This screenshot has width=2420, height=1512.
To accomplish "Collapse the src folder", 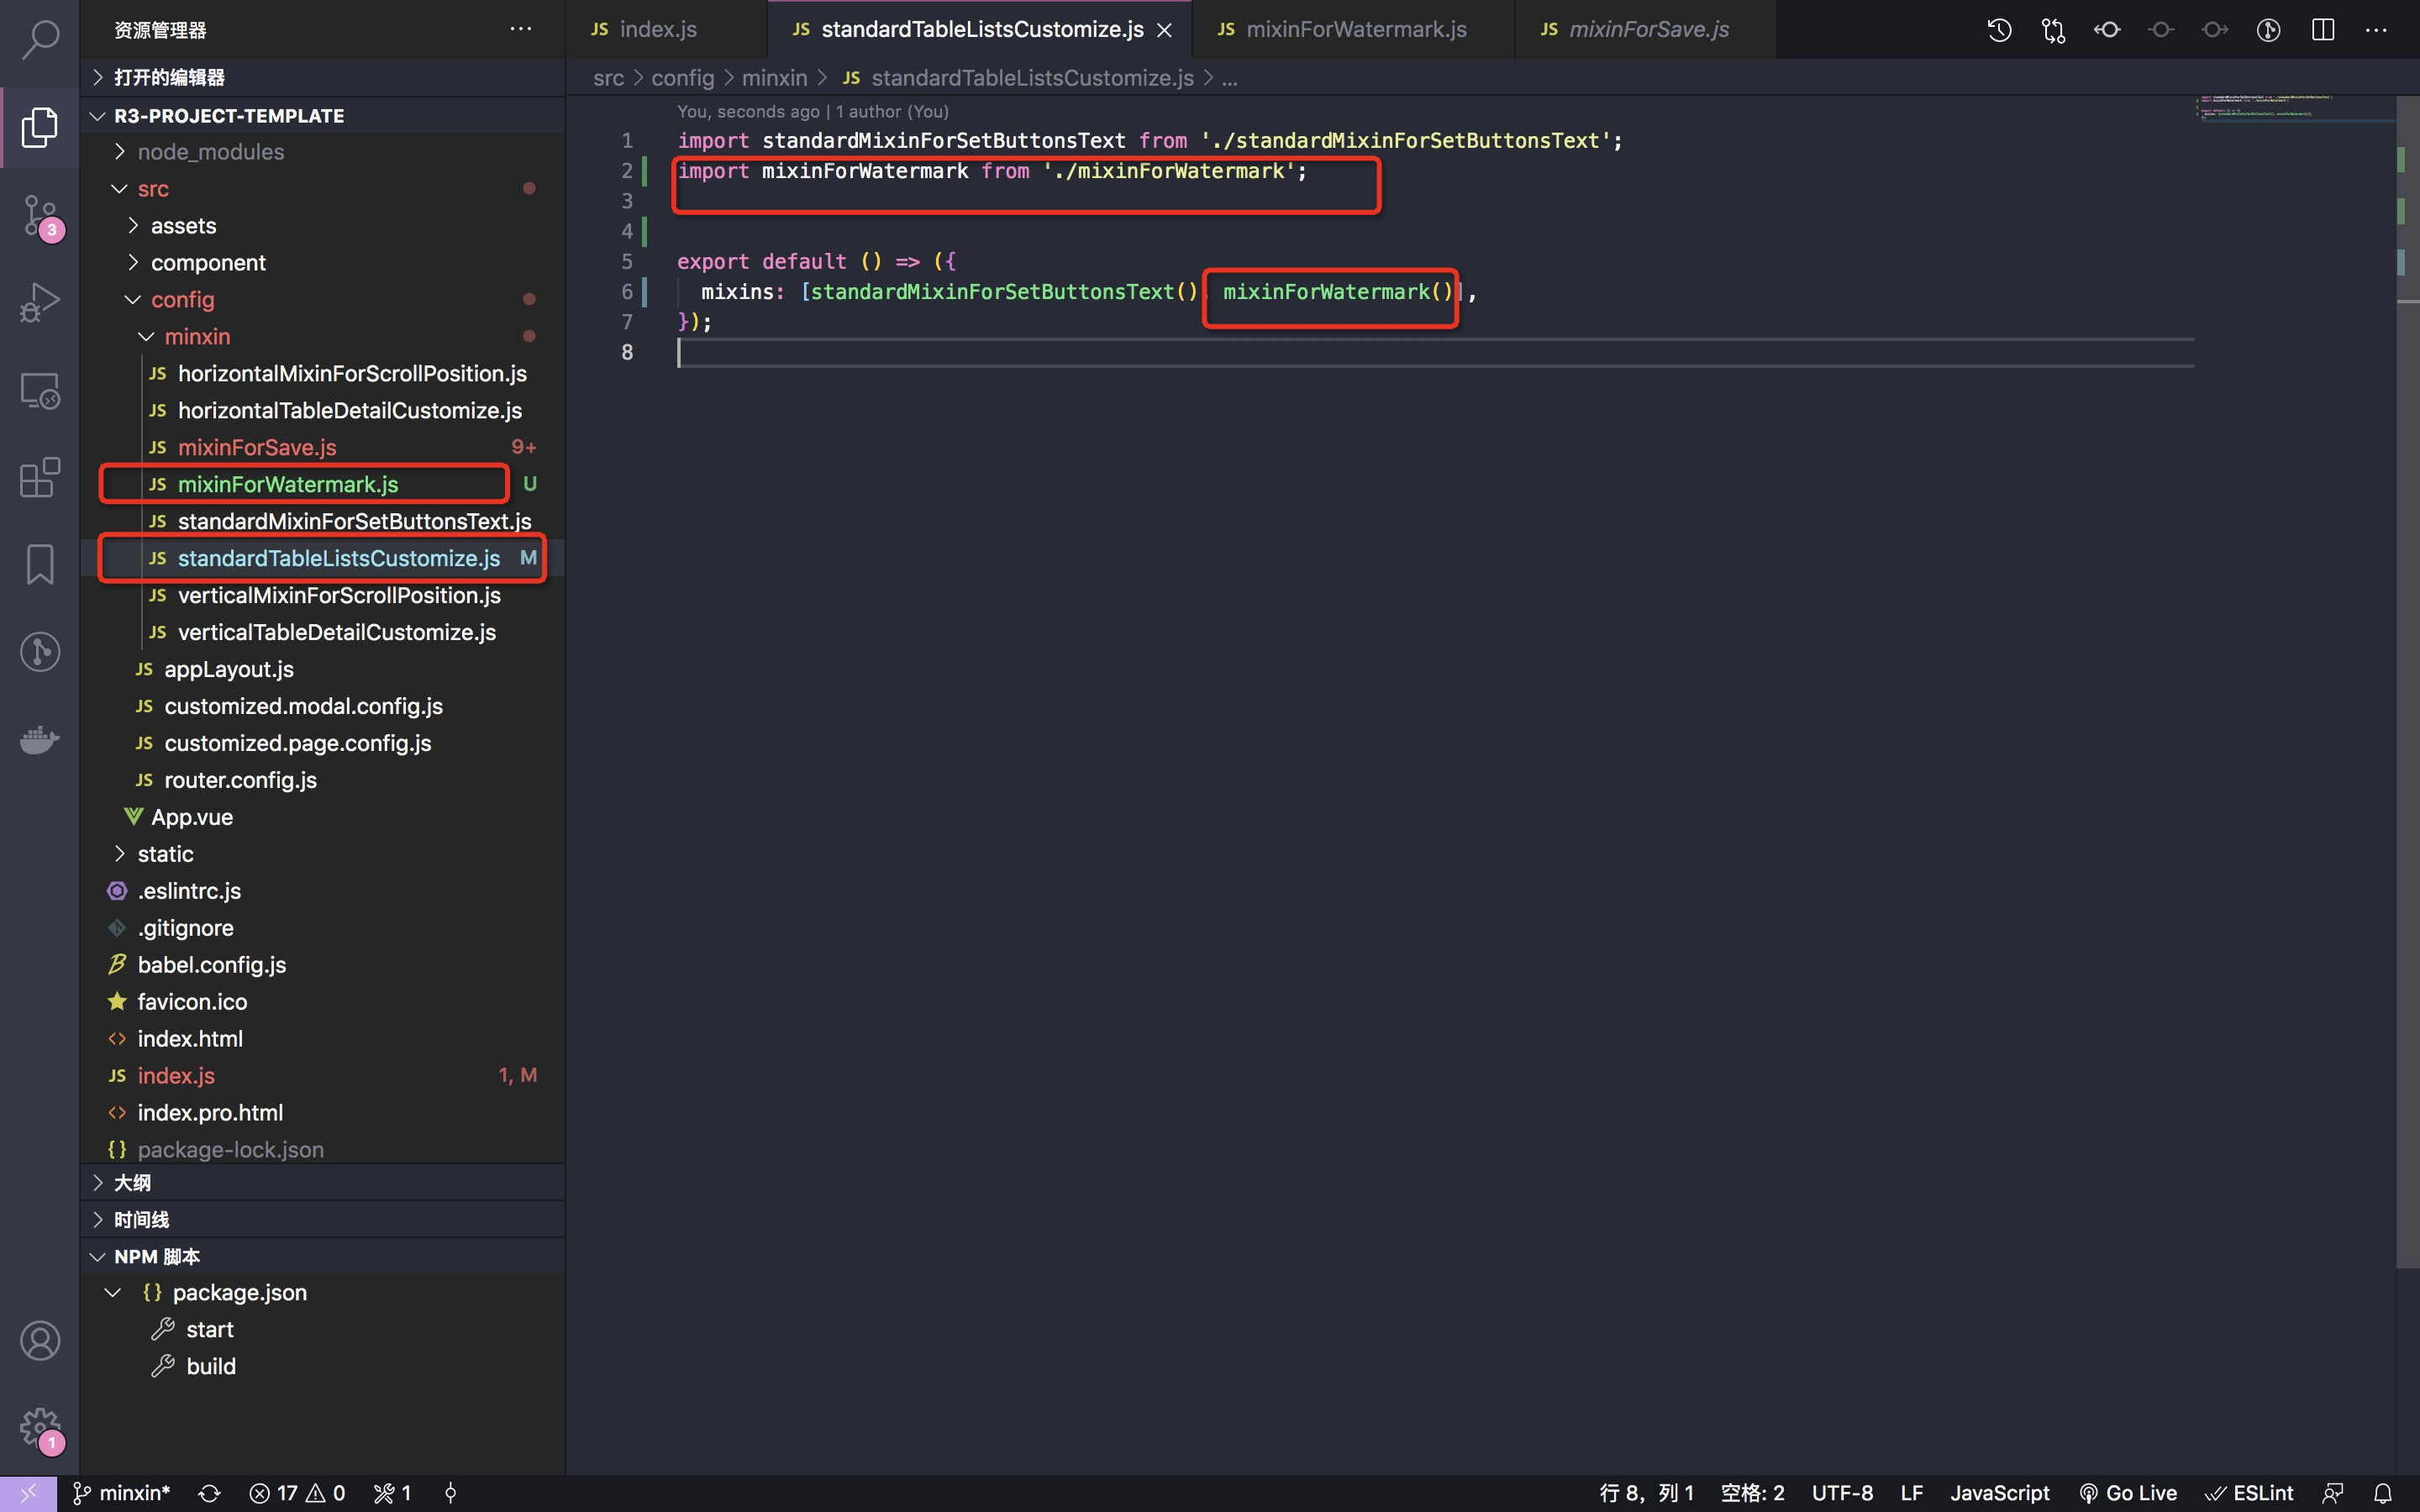I will point(322,189).
